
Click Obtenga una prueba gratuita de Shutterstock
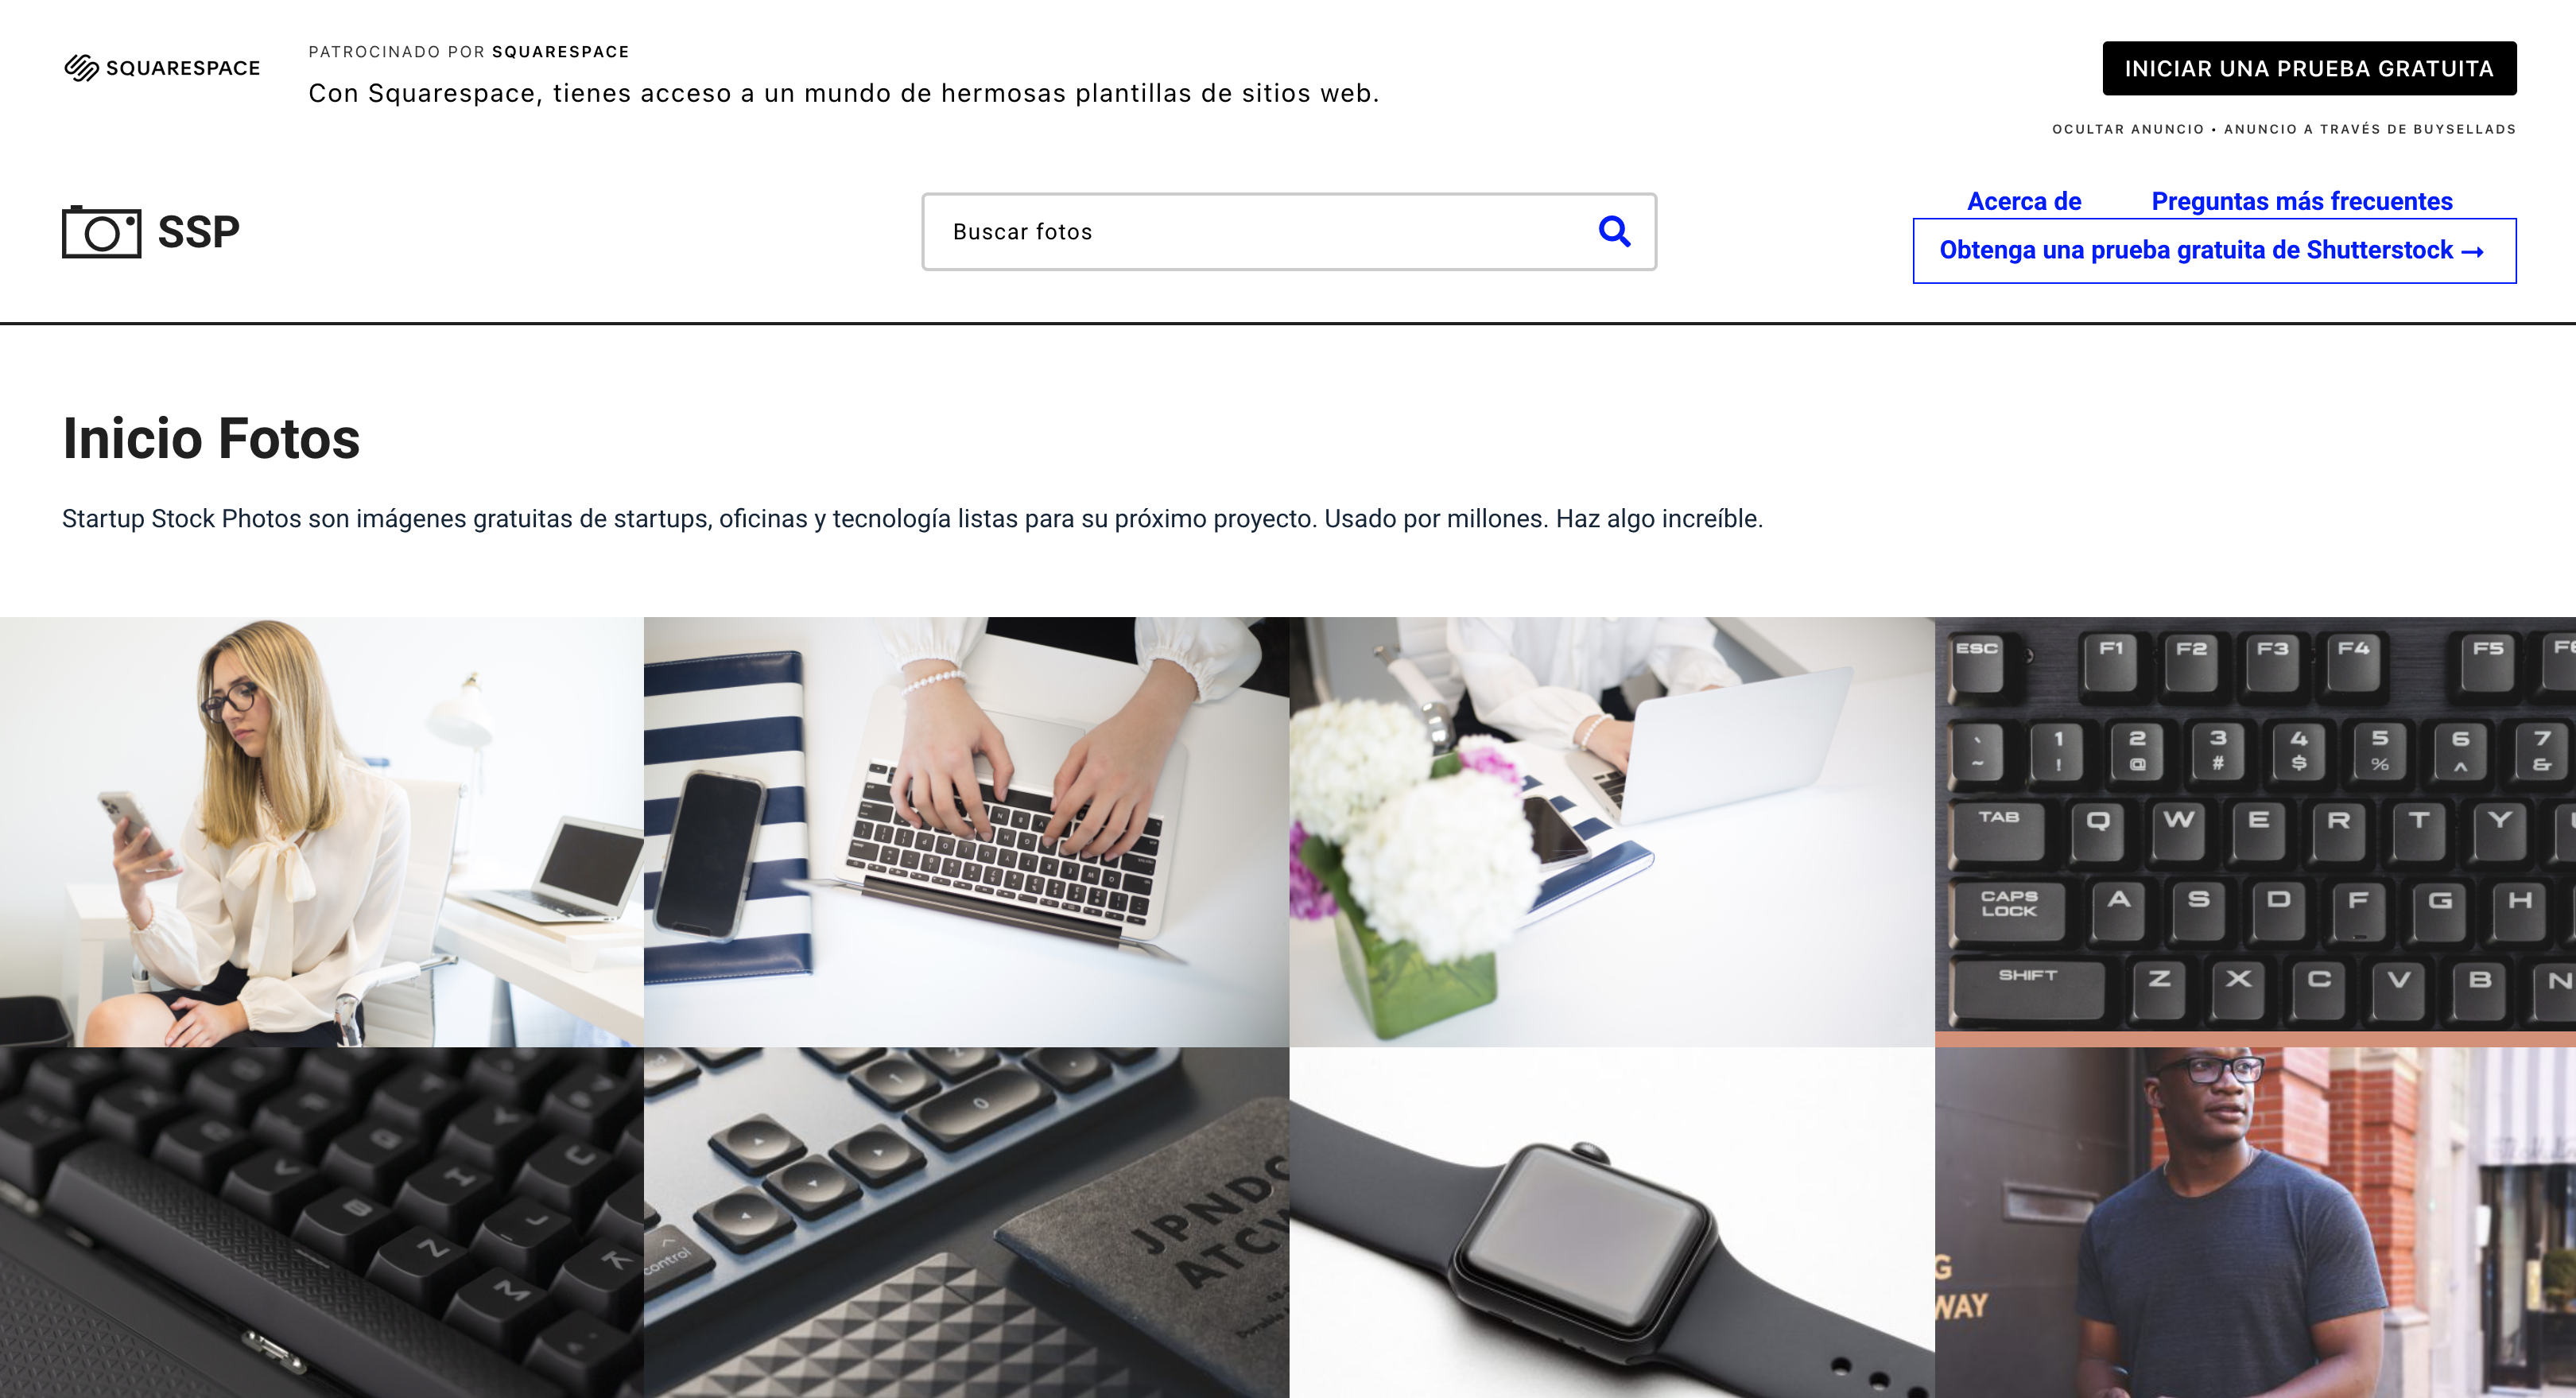coord(2214,251)
